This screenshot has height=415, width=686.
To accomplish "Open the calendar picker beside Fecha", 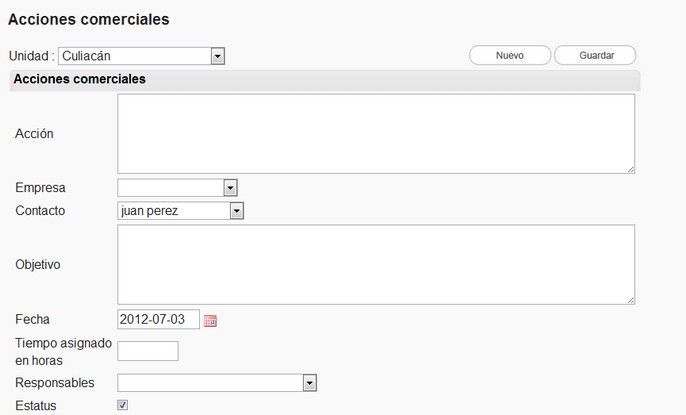I will 210,321.
